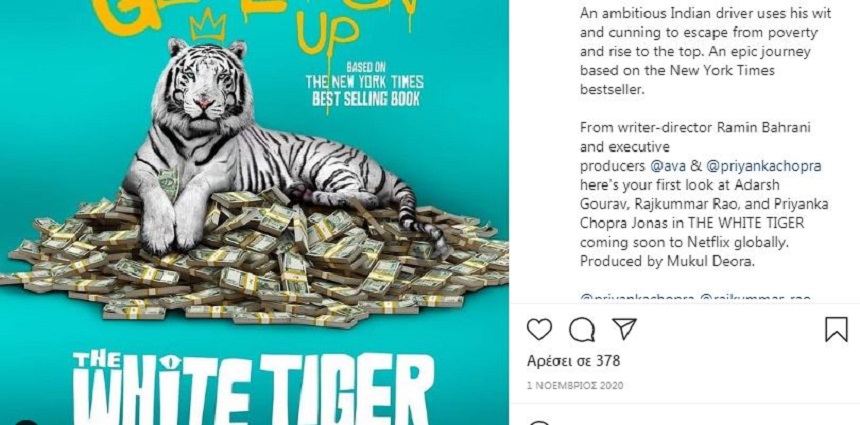View who liked via "Αρέσει σε 378"
This screenshot has height=425, width=860.
coord(573,361)
